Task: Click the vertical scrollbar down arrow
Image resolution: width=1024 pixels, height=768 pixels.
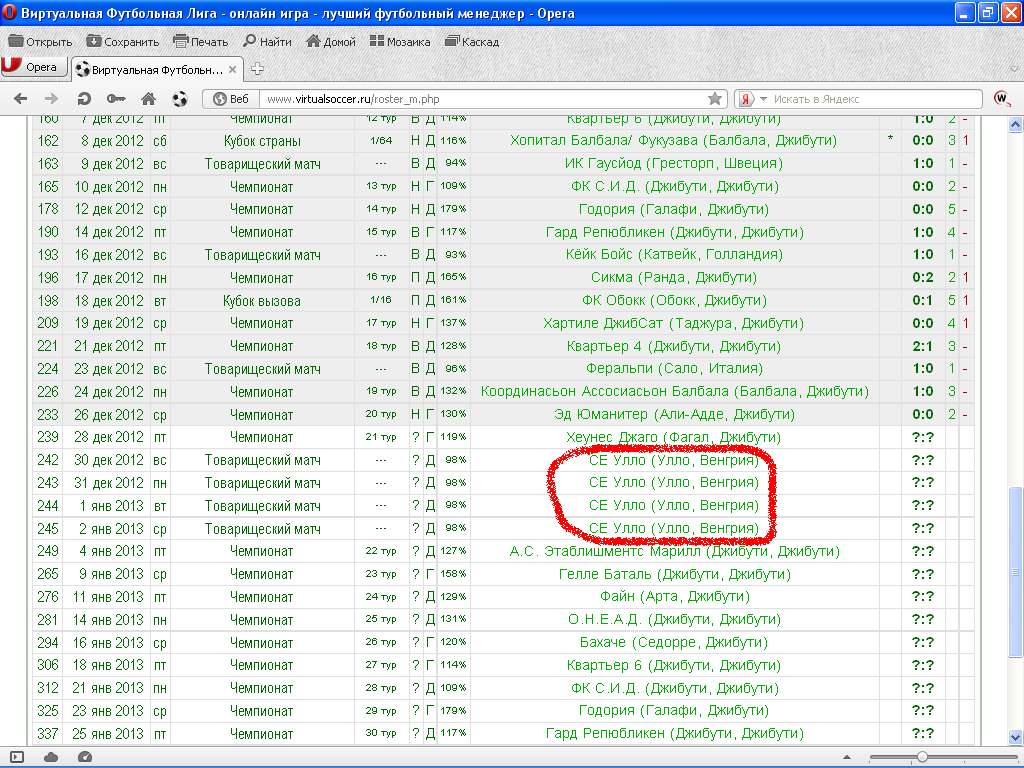Action: point(1016,738)
